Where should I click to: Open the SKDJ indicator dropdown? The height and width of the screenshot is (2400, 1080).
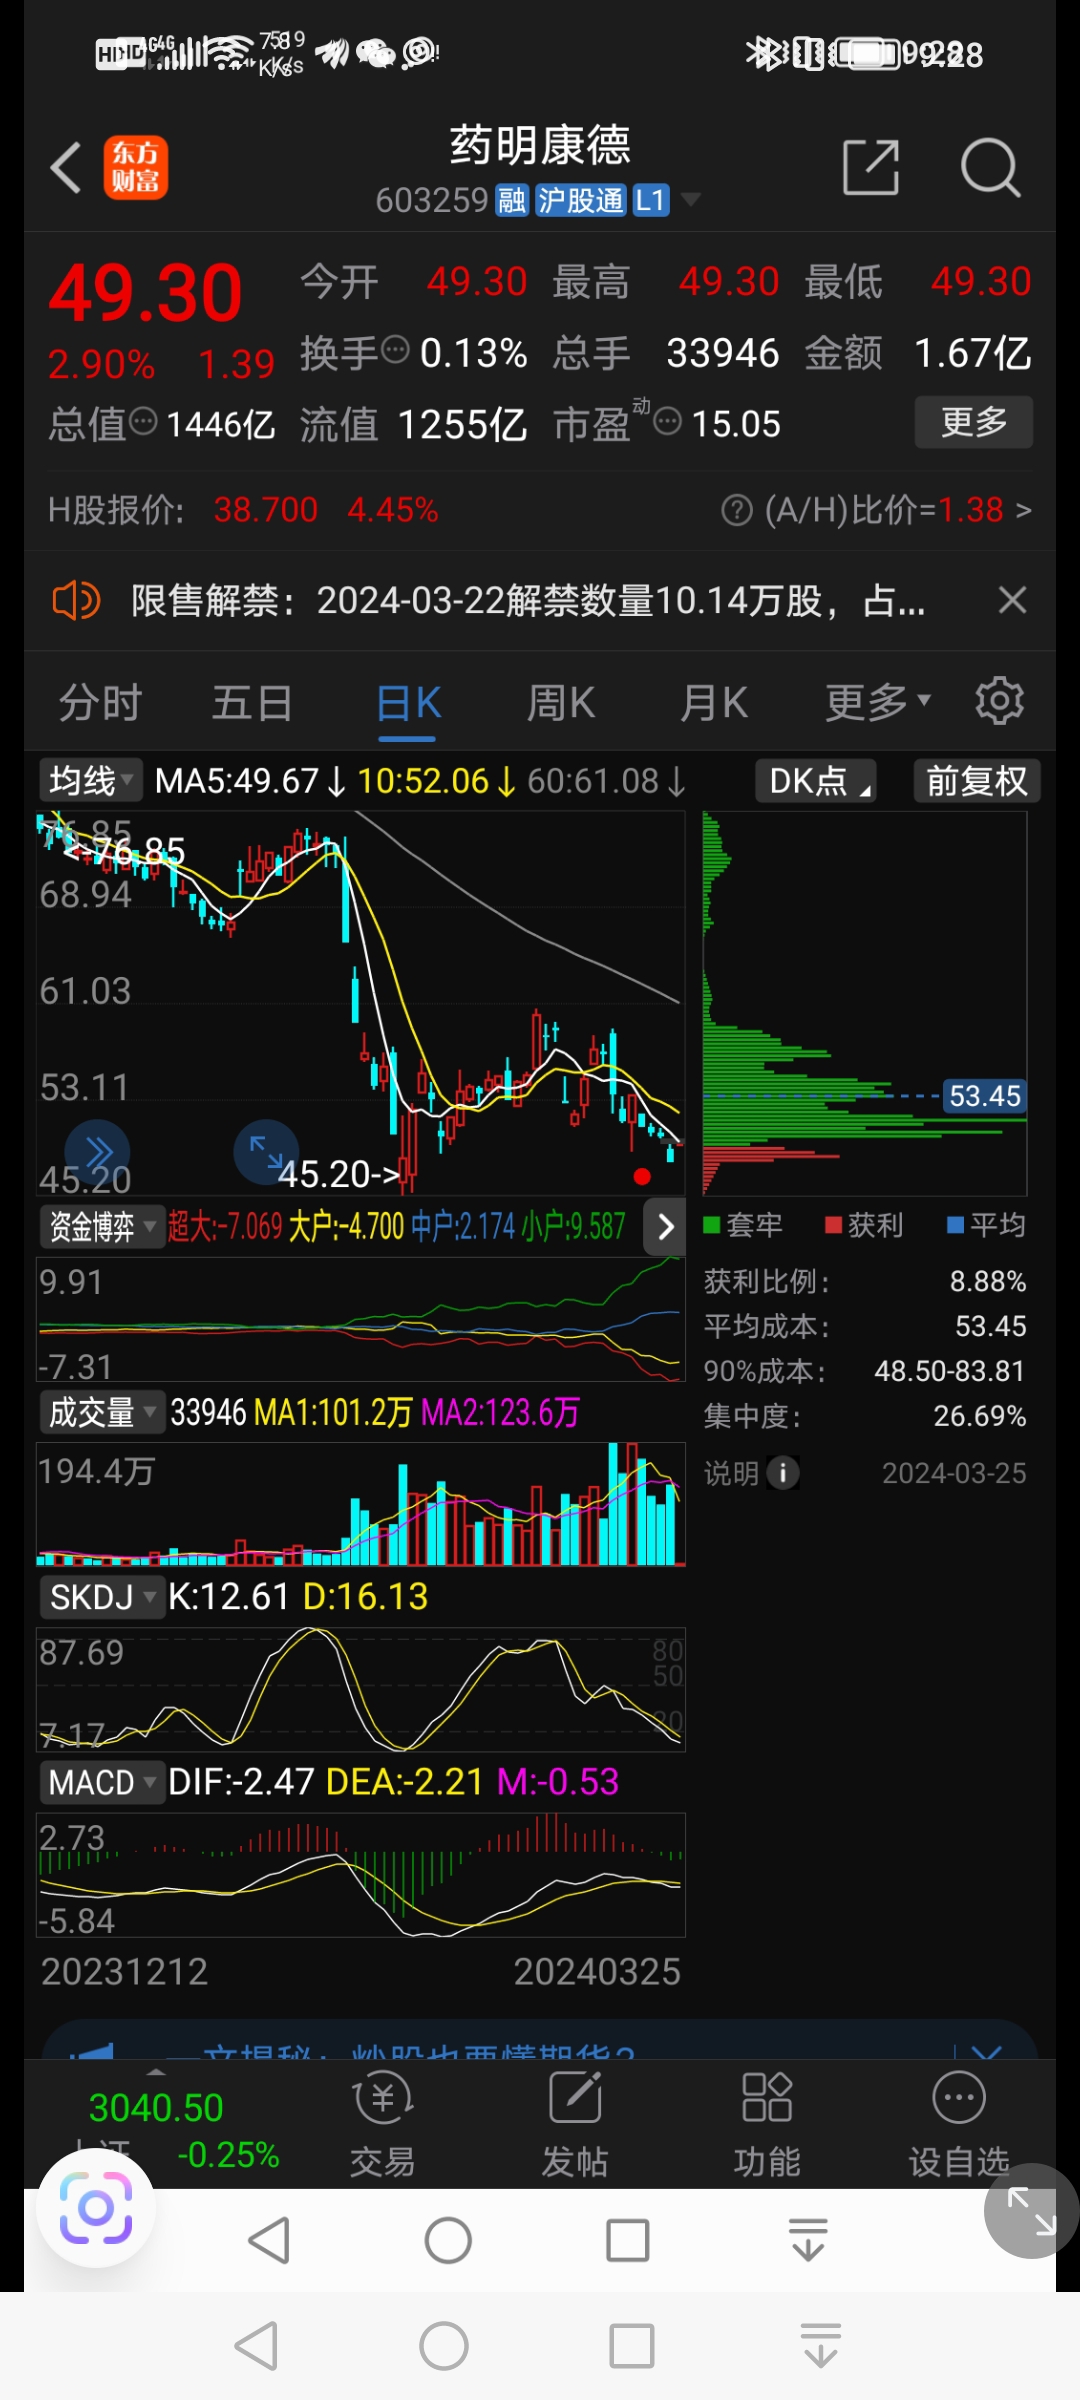102,1597
